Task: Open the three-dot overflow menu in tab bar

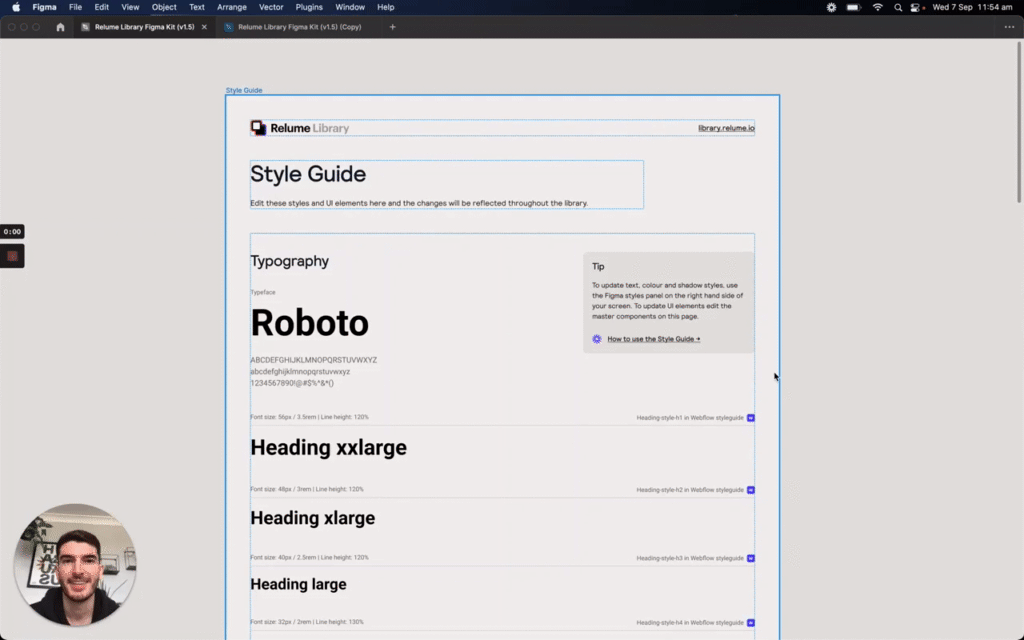Action: tap(1009, 27)
